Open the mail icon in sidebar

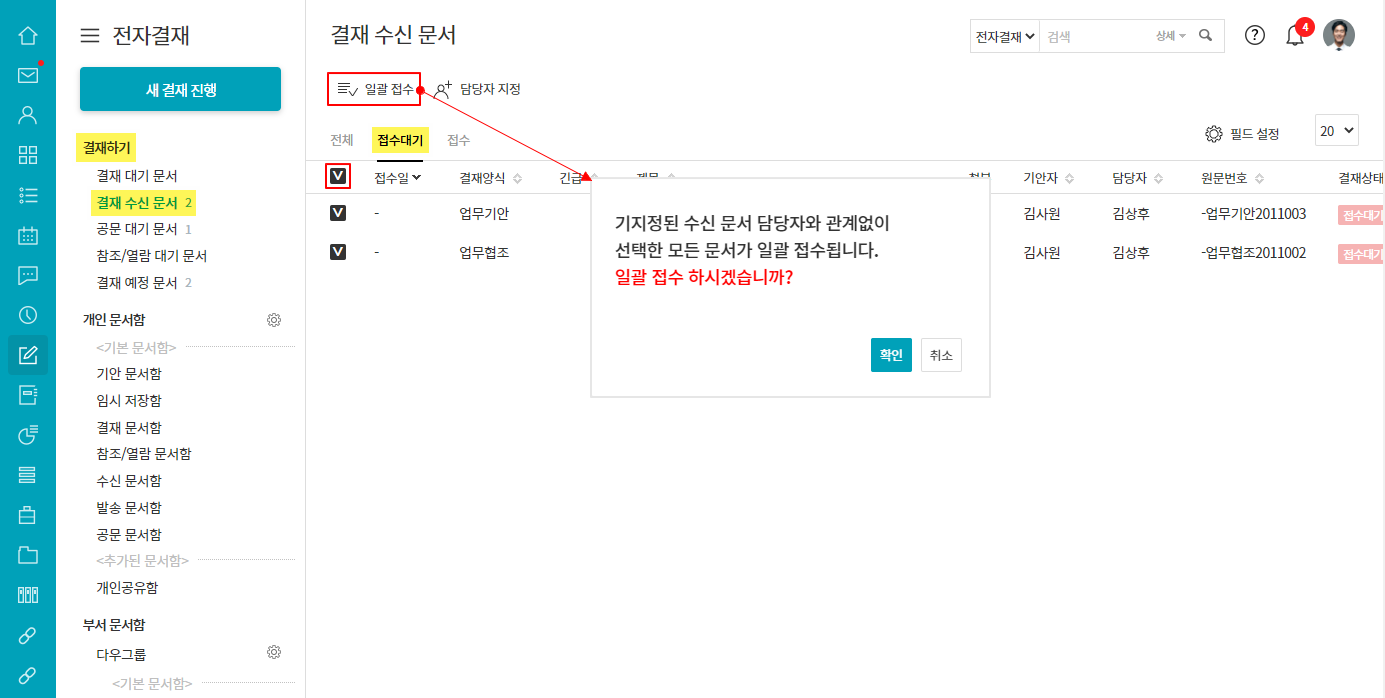[x=28, y=75]
